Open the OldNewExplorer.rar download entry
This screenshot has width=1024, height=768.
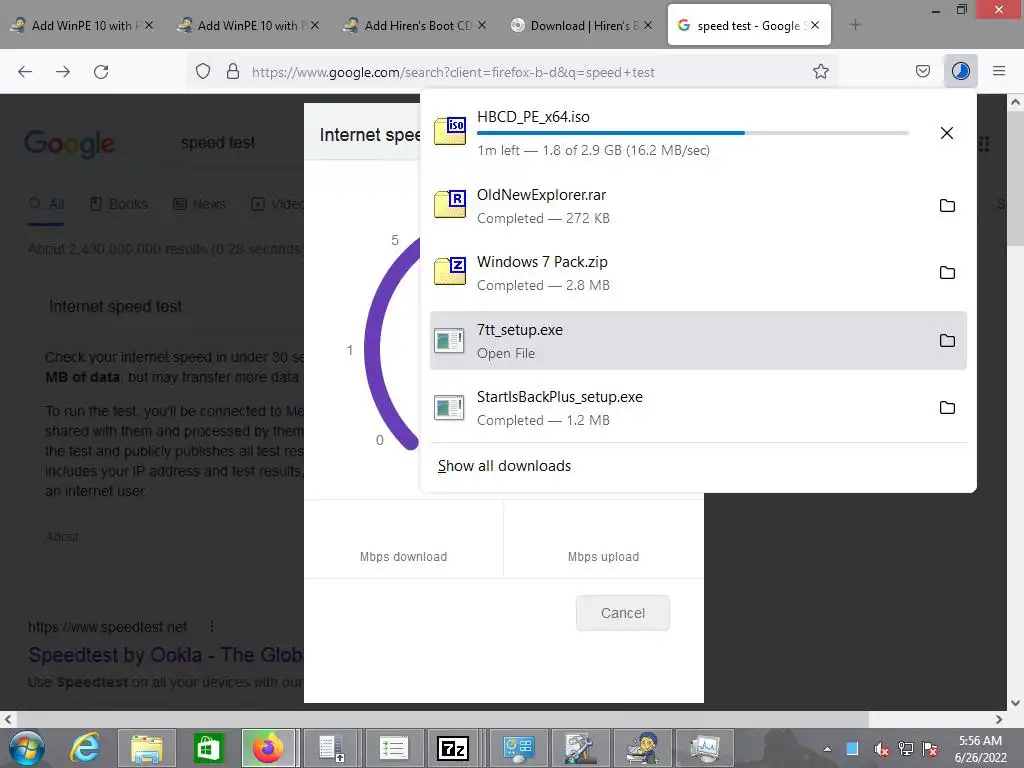pos(698,206)
